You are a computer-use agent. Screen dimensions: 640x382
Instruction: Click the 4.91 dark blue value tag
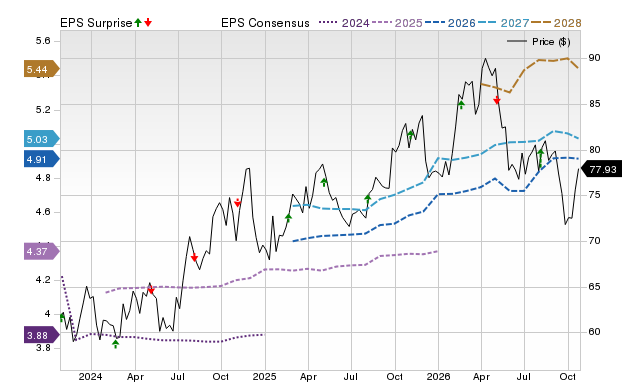click(42, 159)
